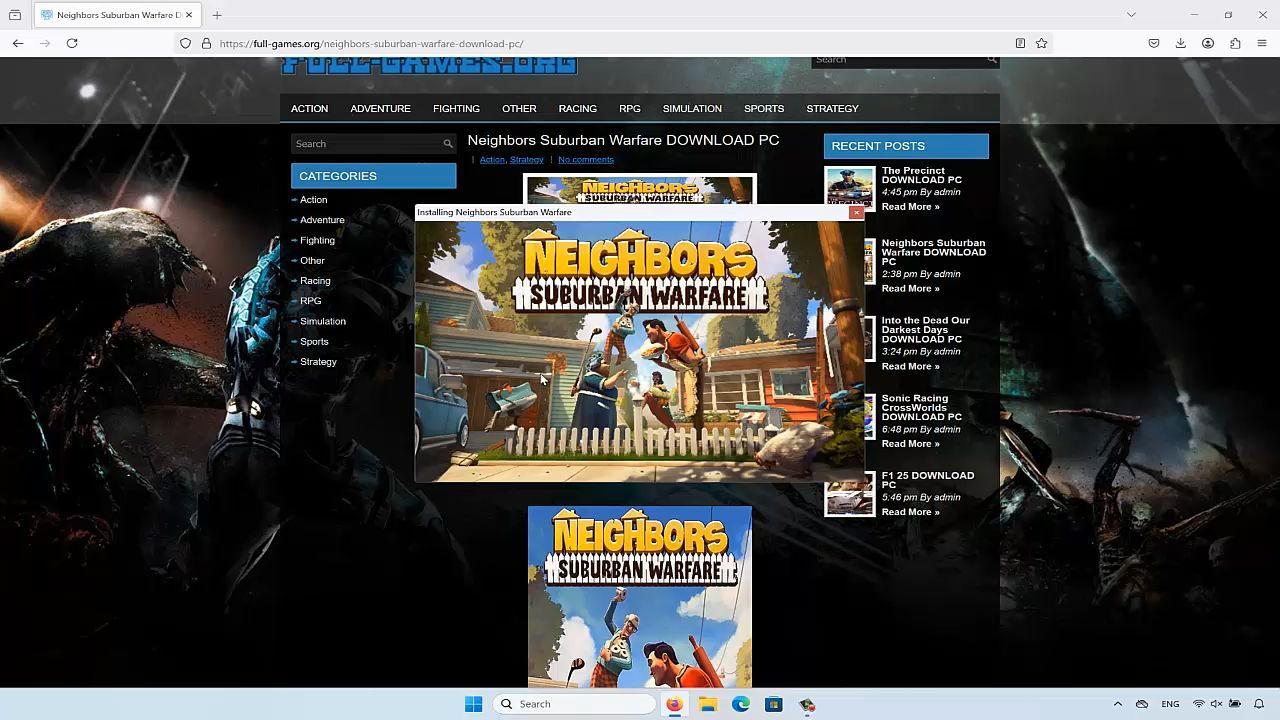Read More for Sonic Racing CrossWorlds post
This screenshot has height=720, width=1280.
(910, 444)
